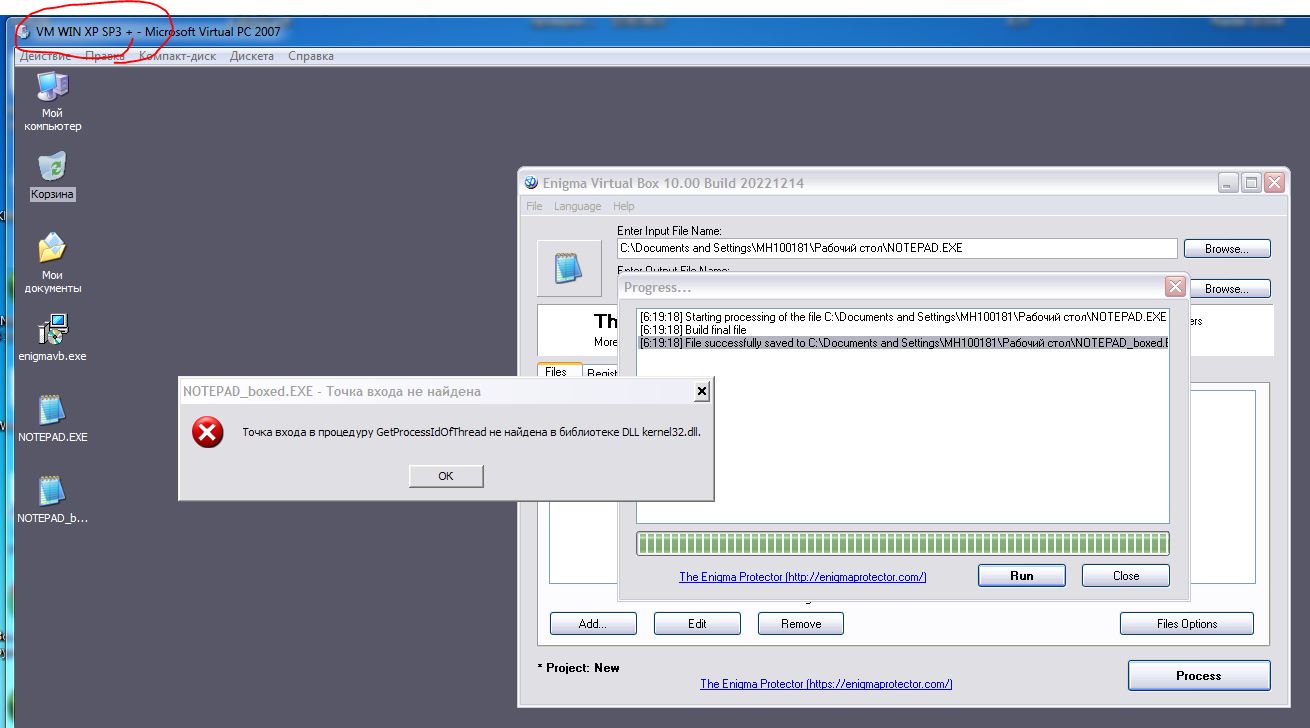This screenshot has height=728, width=1310.
Task: Click the Virtual PC title bar icon
Action: [24, 31]
